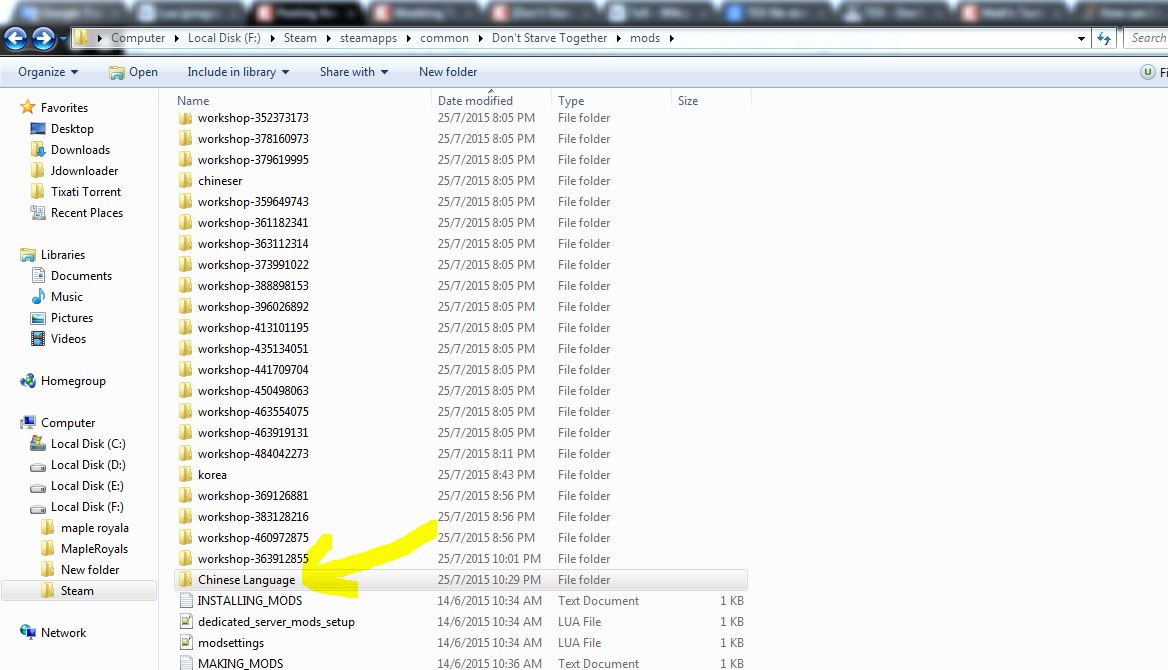The width and height of the screenshot is (1168, 670).
Task: Open address bar history dropdown arrow
Action: click(x=1082, y=38)
